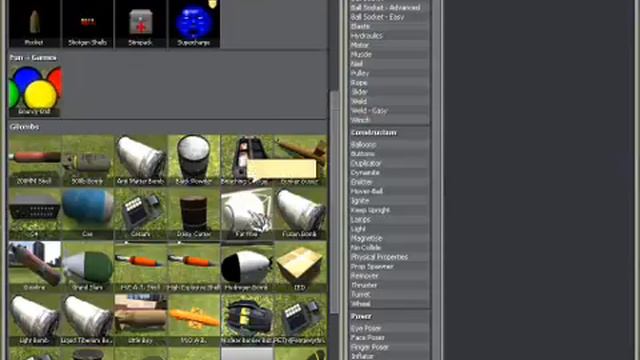Choose the Finger Poser tool
Viewport: 640px width, 360px height.
coord(390,347)
